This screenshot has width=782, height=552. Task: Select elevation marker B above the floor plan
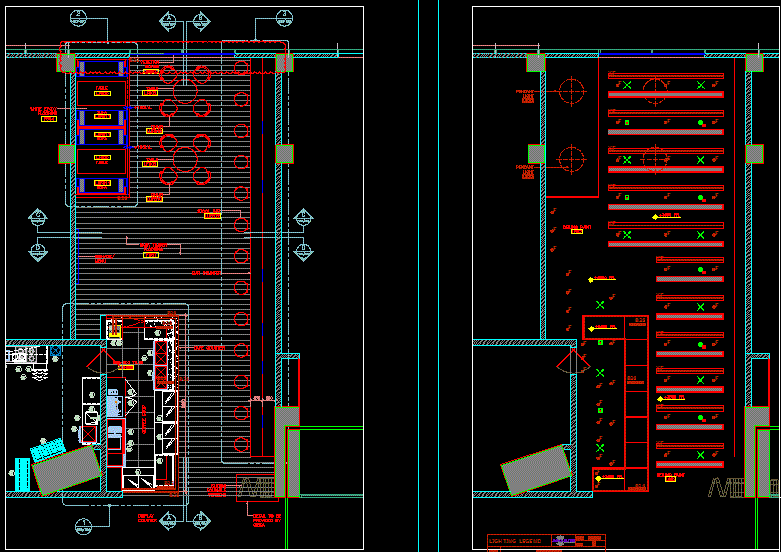tap(201, 20)
